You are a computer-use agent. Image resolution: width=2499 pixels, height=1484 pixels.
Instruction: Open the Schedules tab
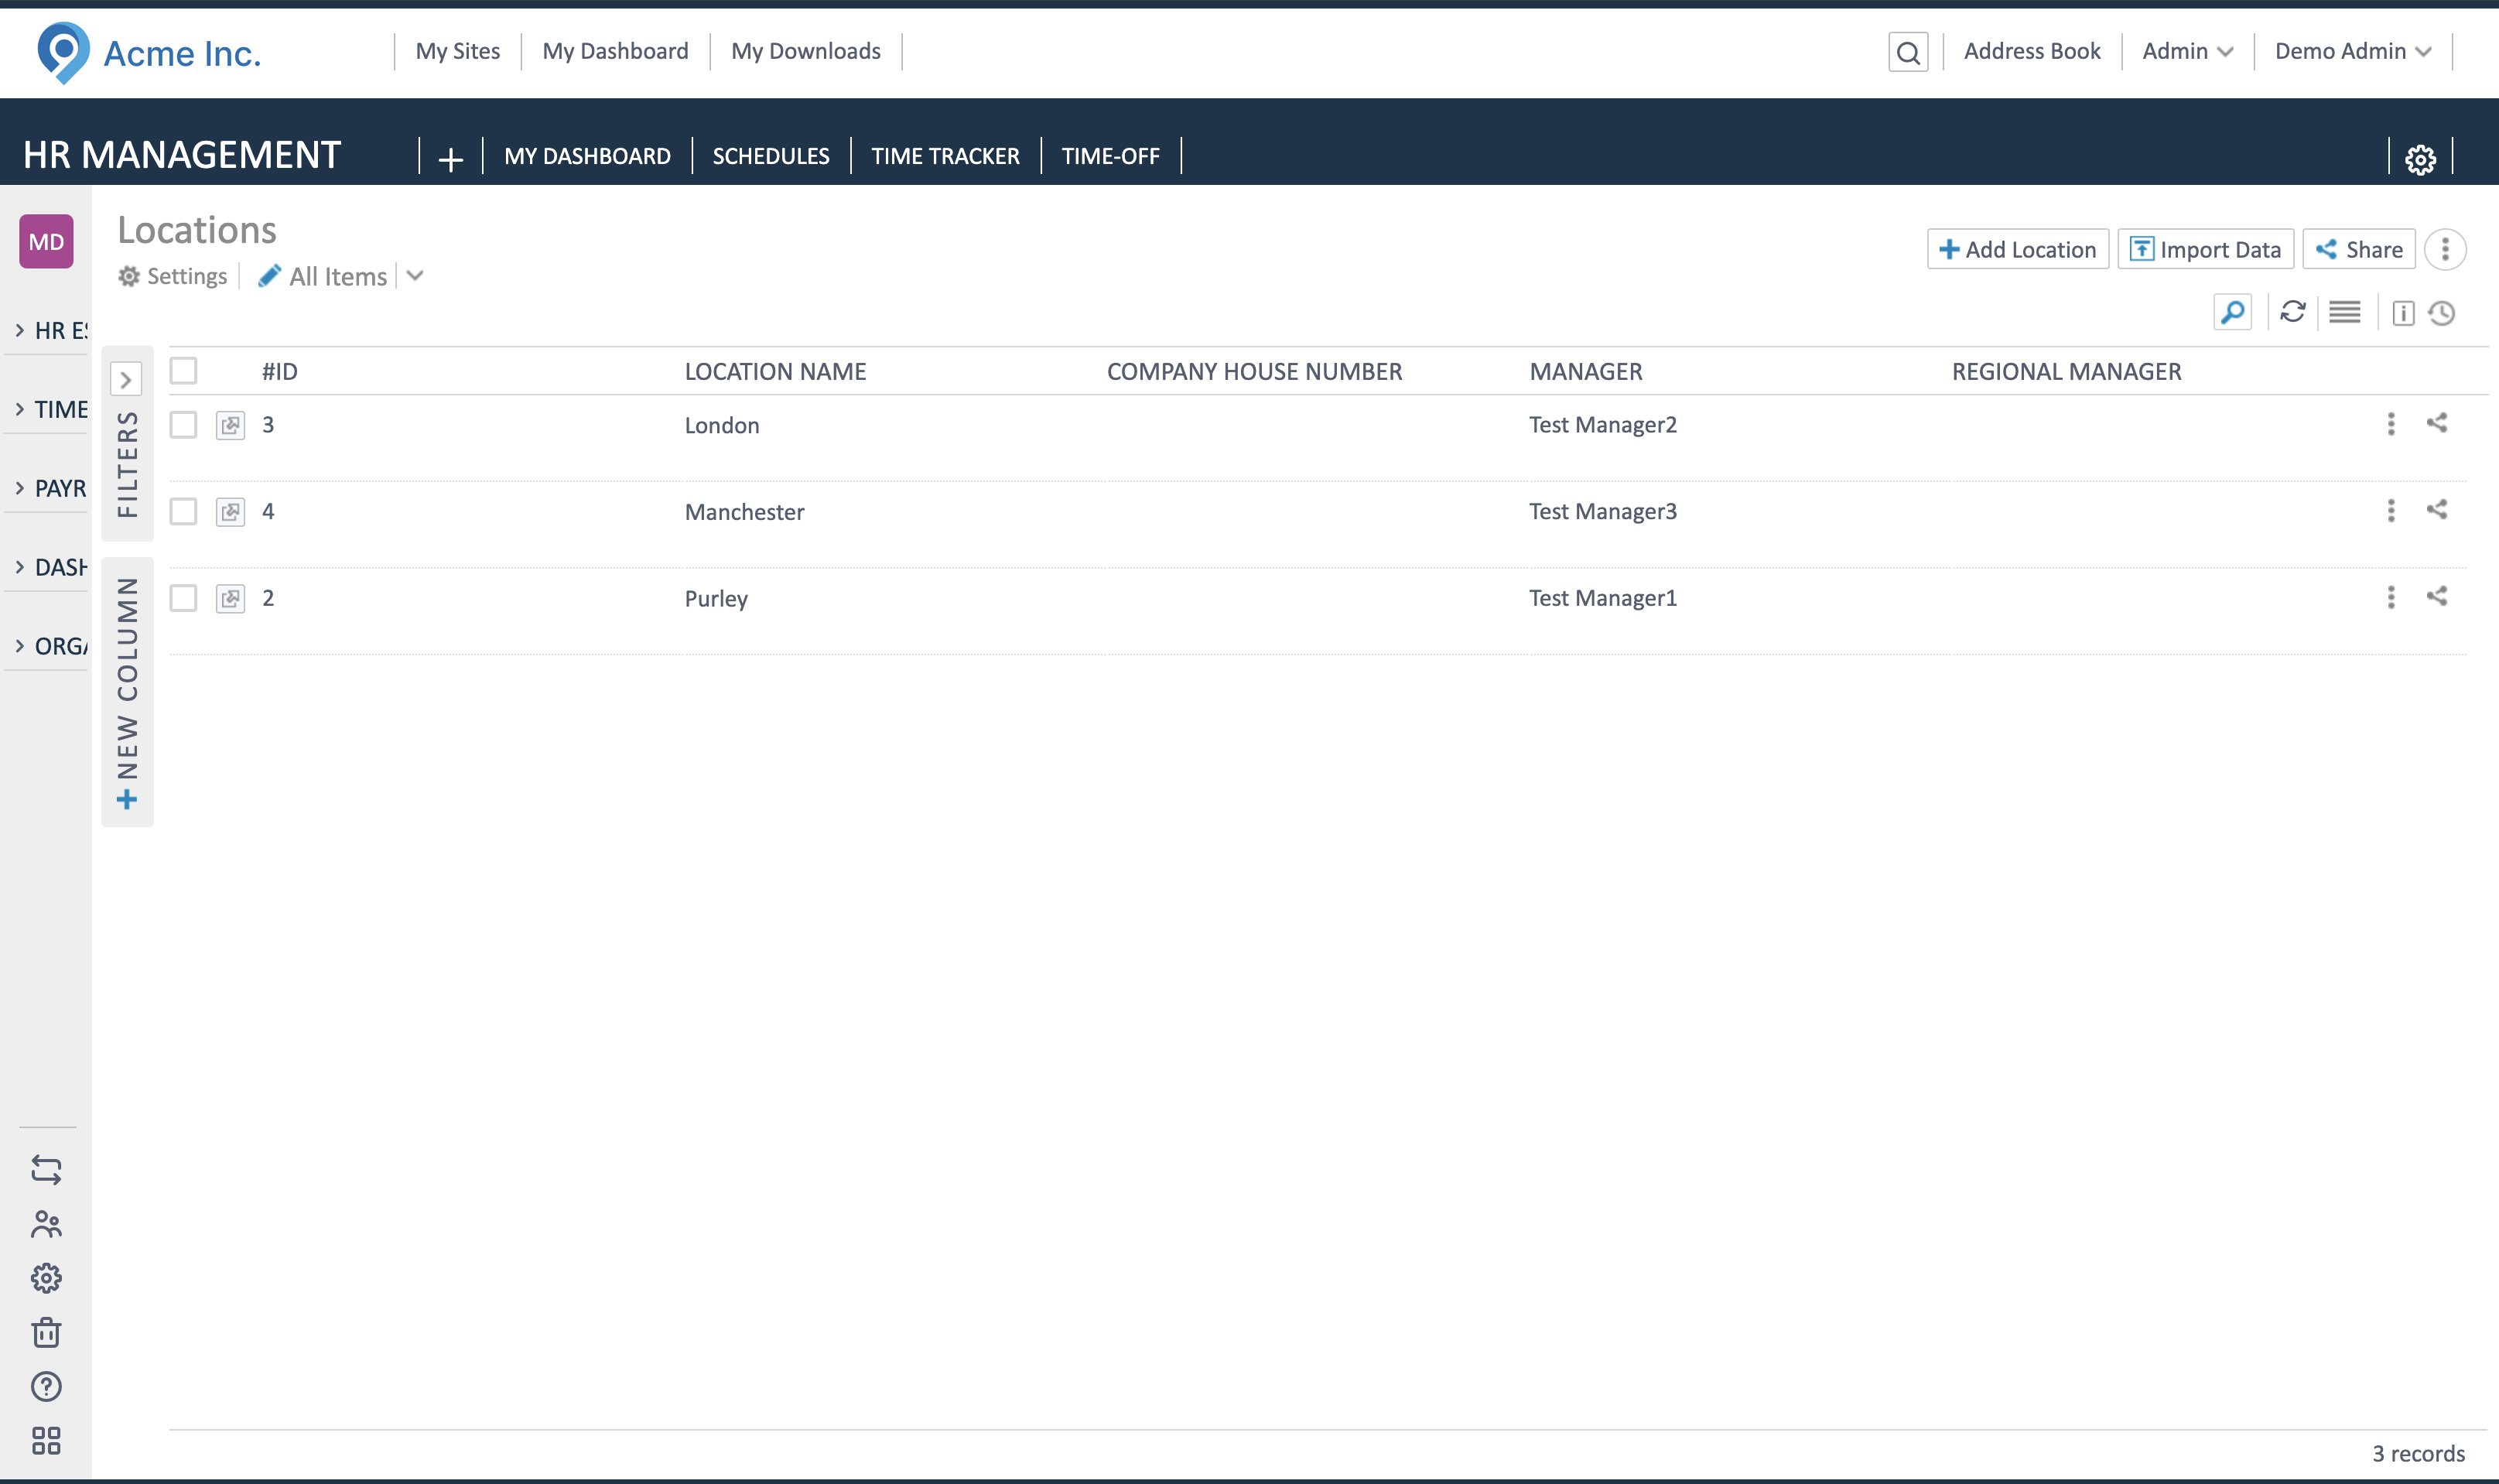(x=770, y=156)
